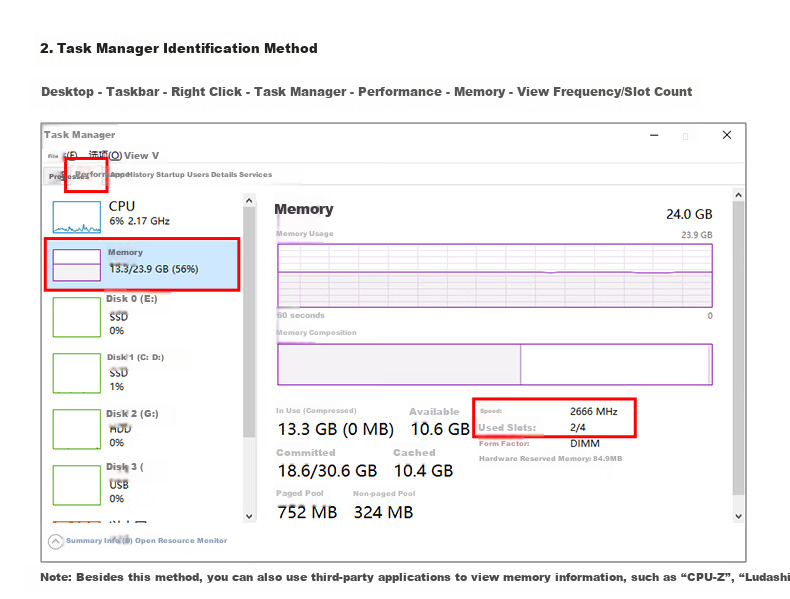Select the CPU usage graph thumbnail
This screenshot has height=599, width=790.
coord(77,217)
